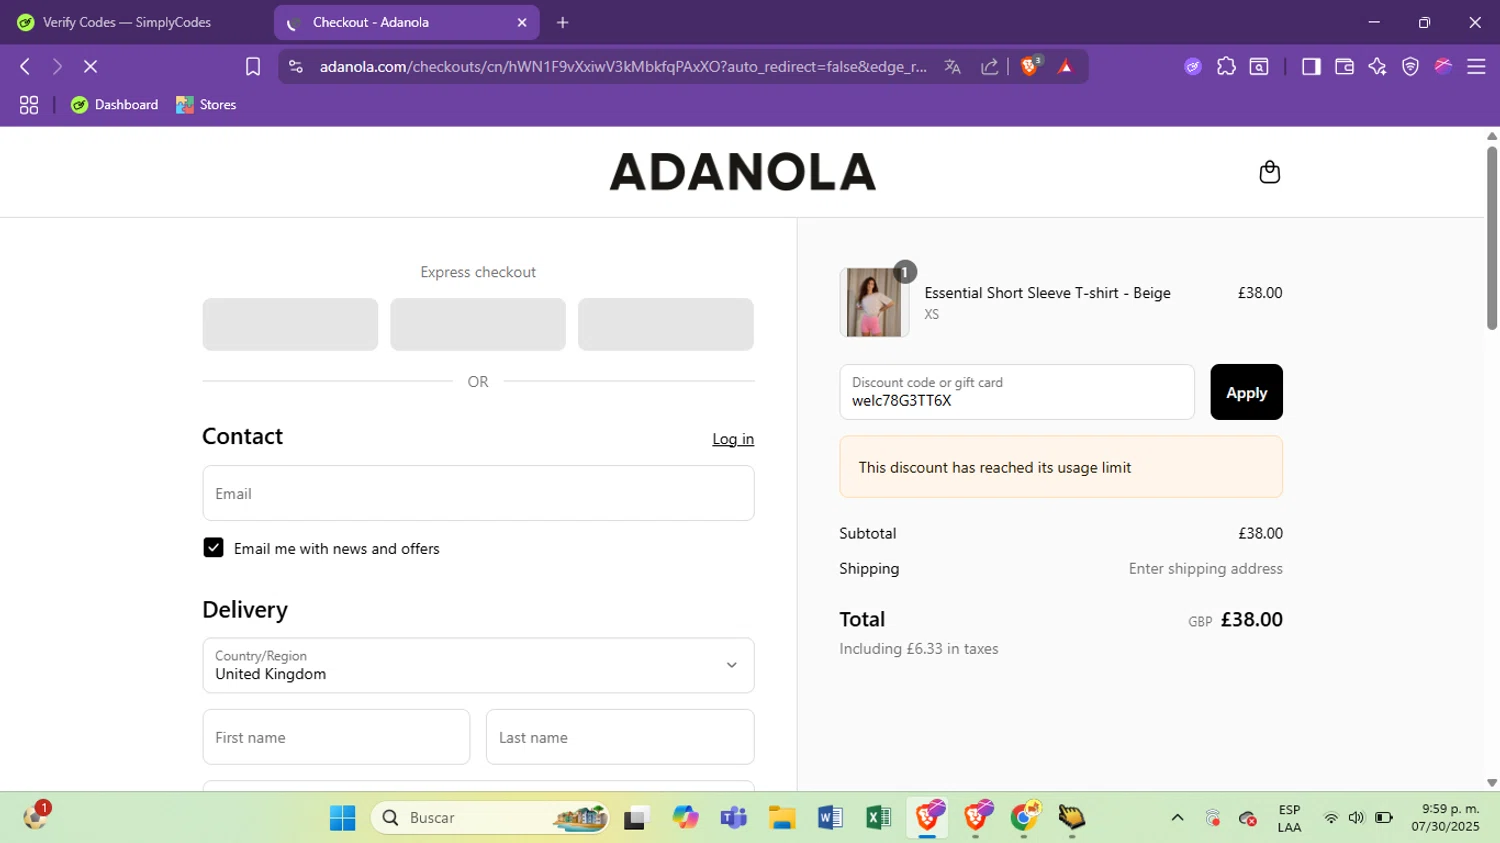Click the Last name field

click(620, 737)
